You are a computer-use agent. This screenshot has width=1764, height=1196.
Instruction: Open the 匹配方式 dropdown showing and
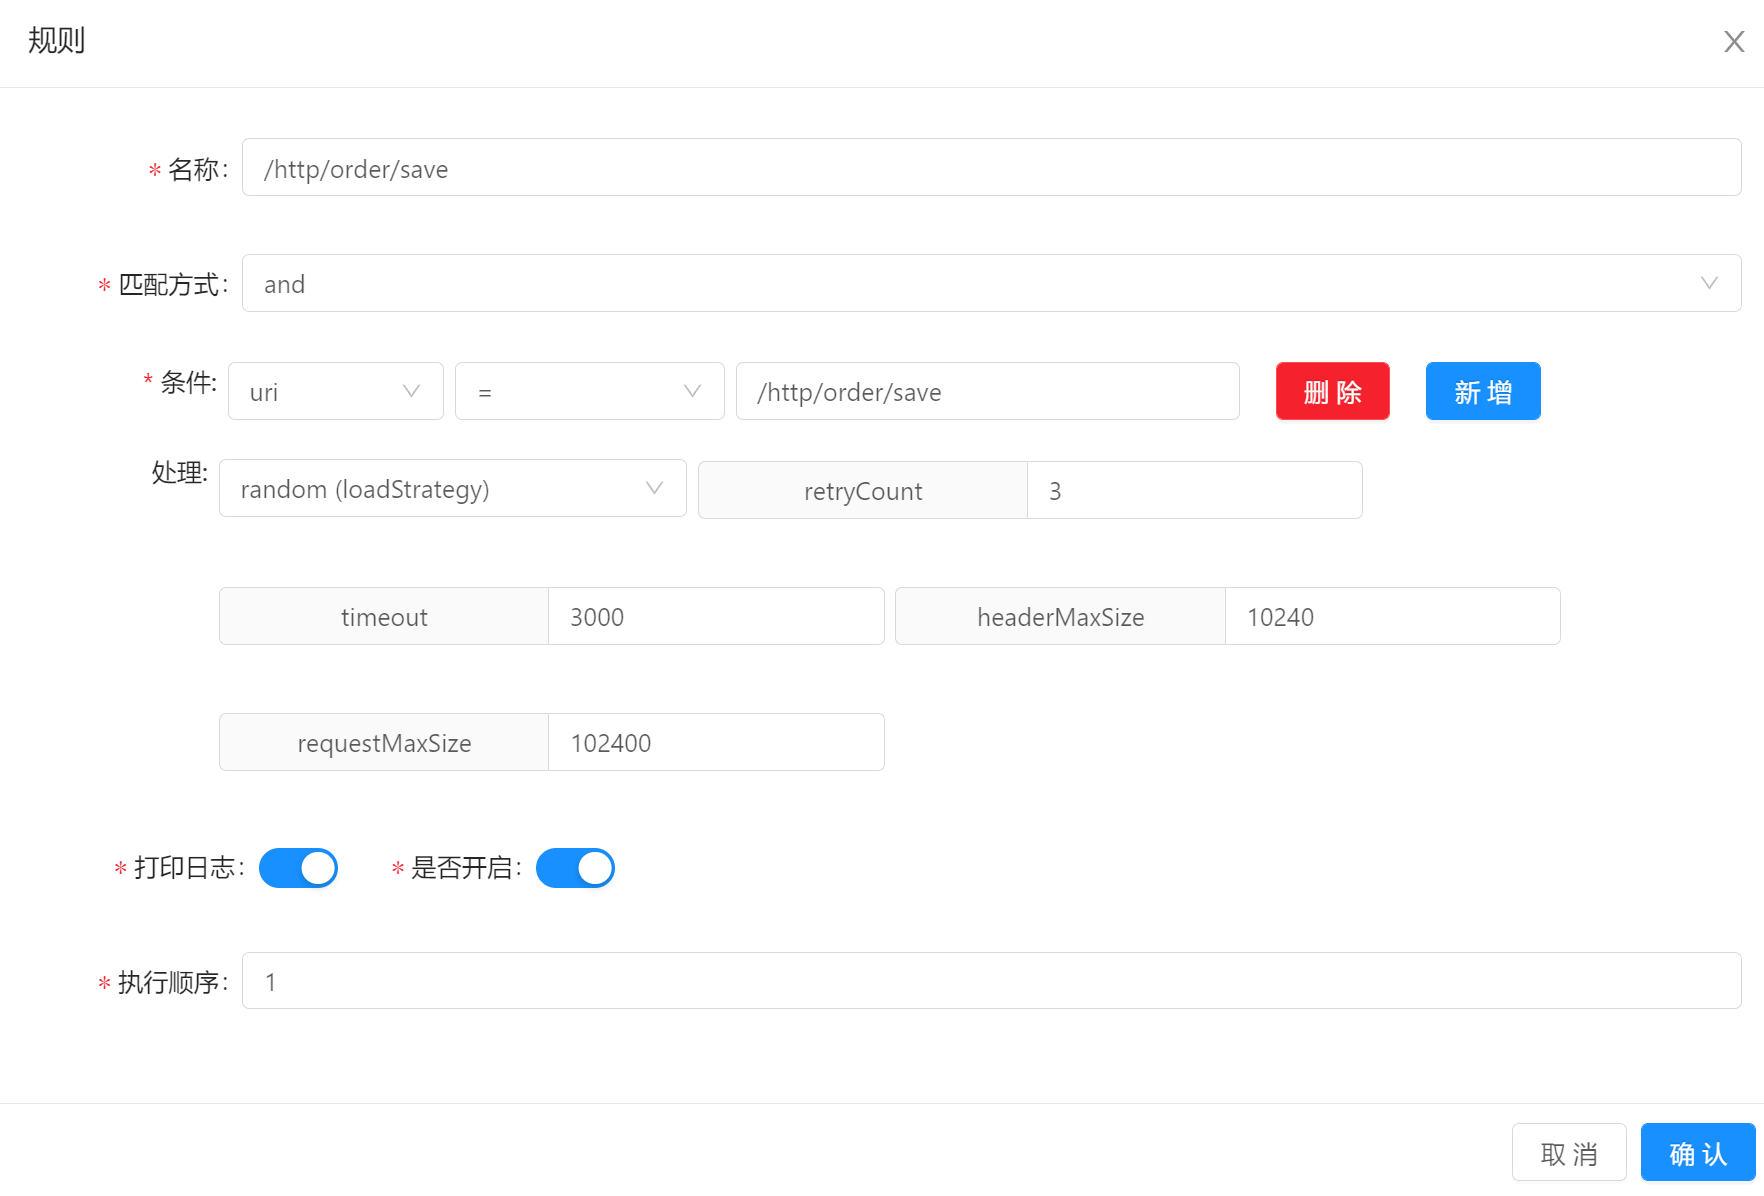[x=990, y=284]
